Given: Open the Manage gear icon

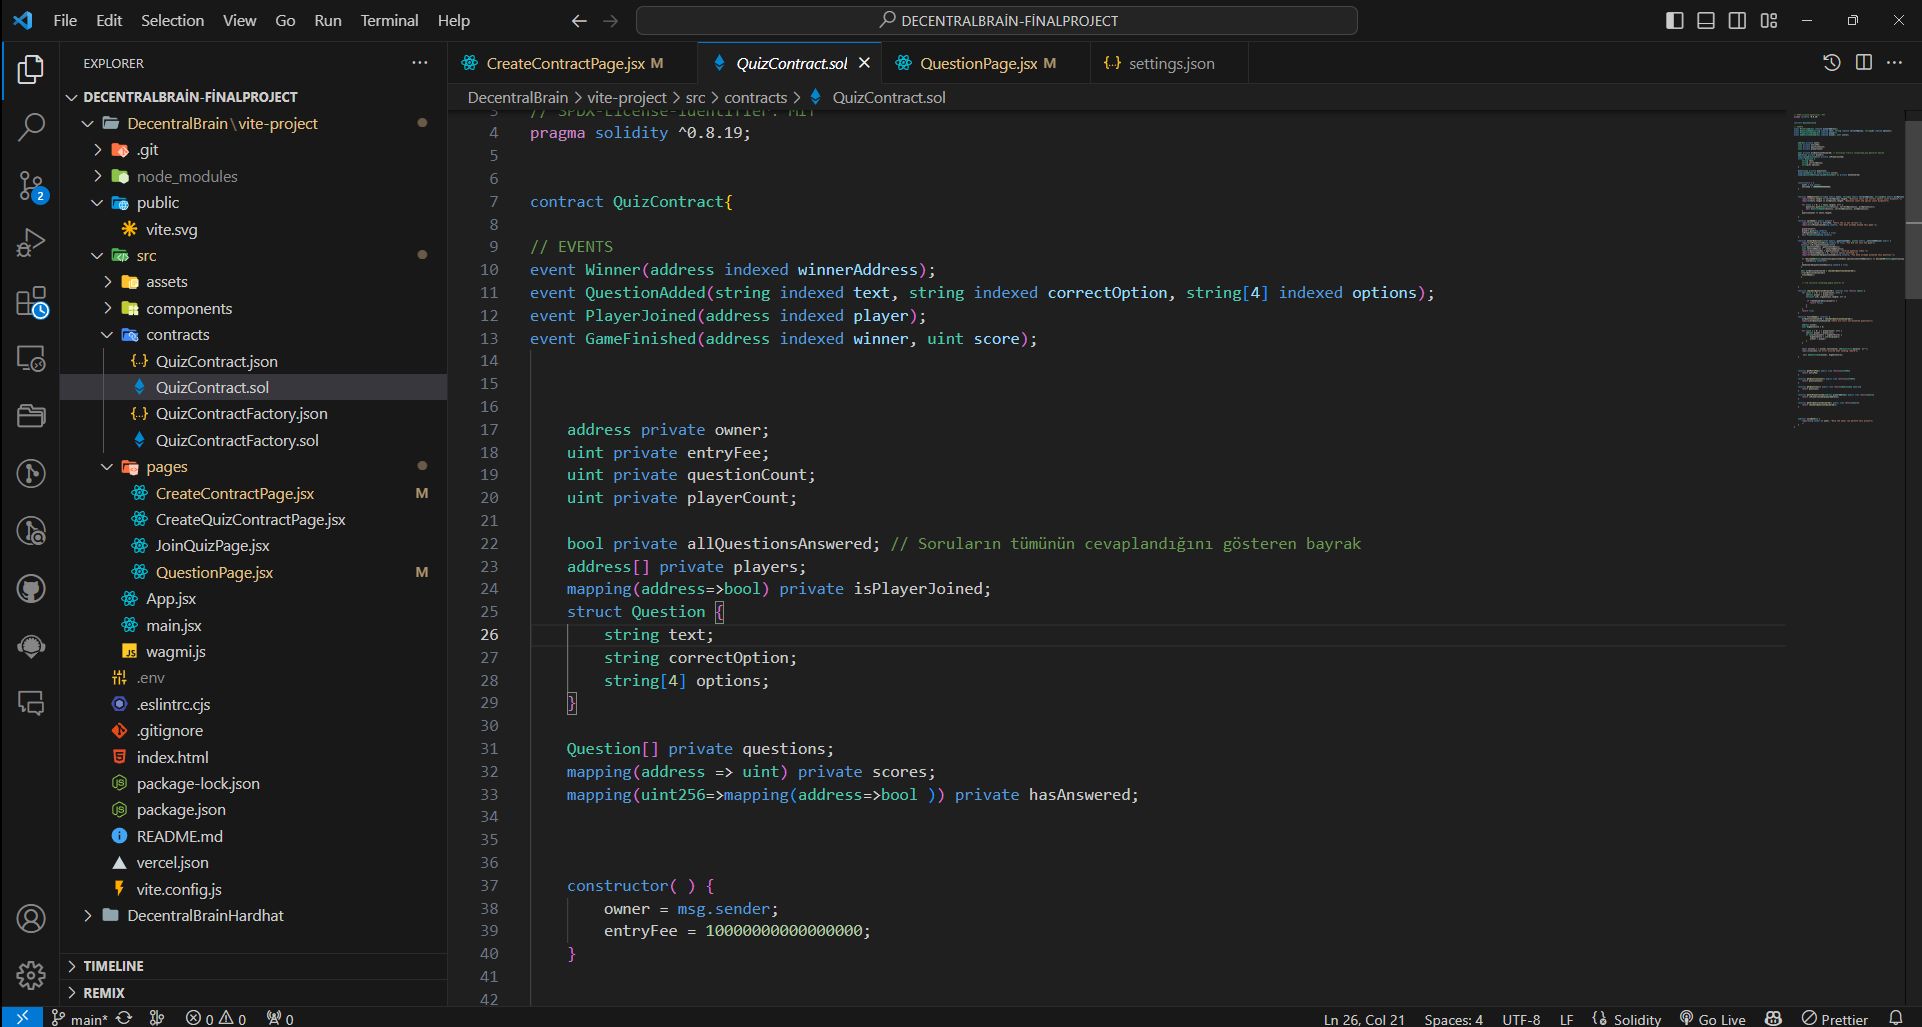Looking at the screenshot, I should click(x=31, y=975).
